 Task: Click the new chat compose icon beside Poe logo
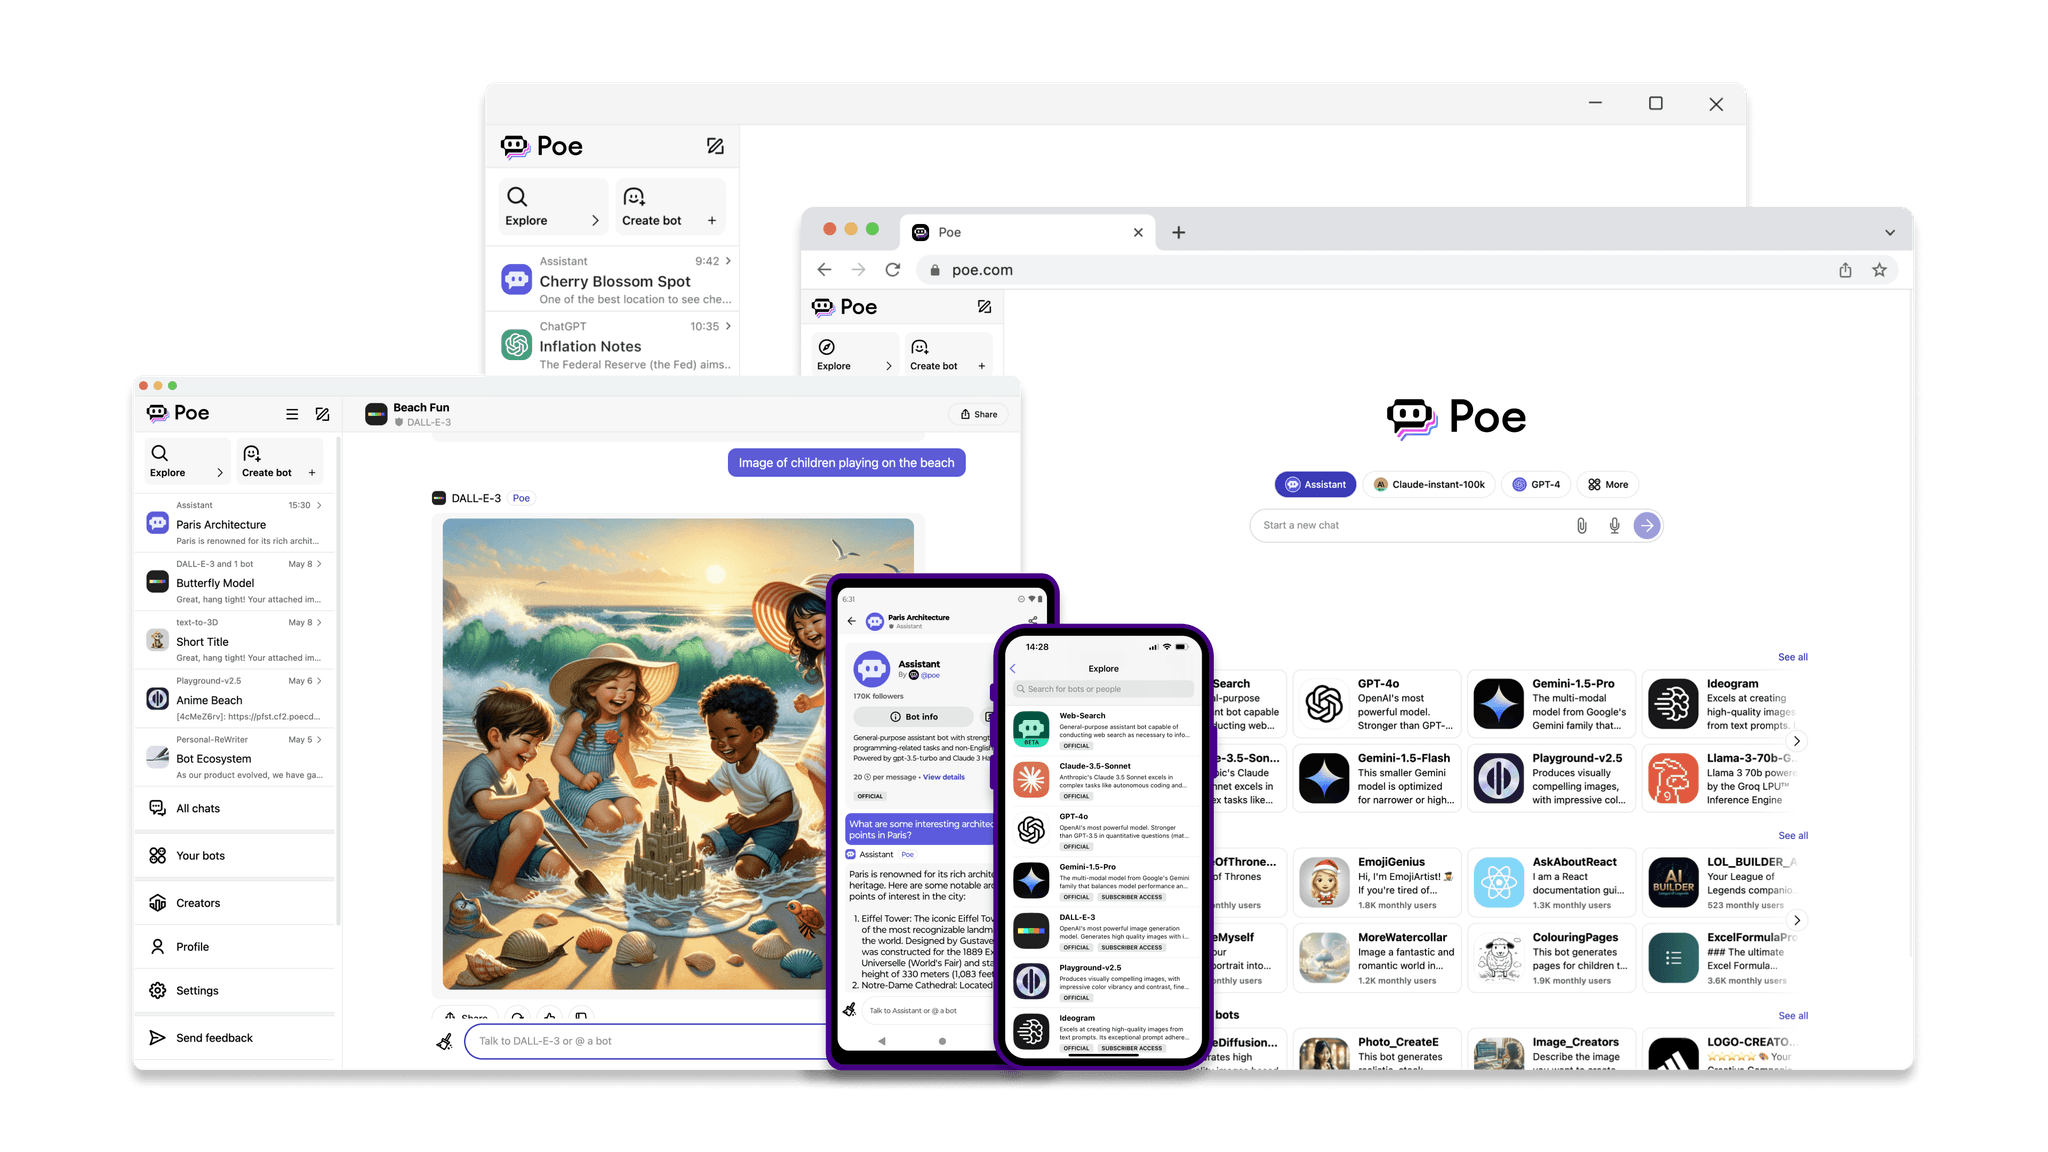322,414
